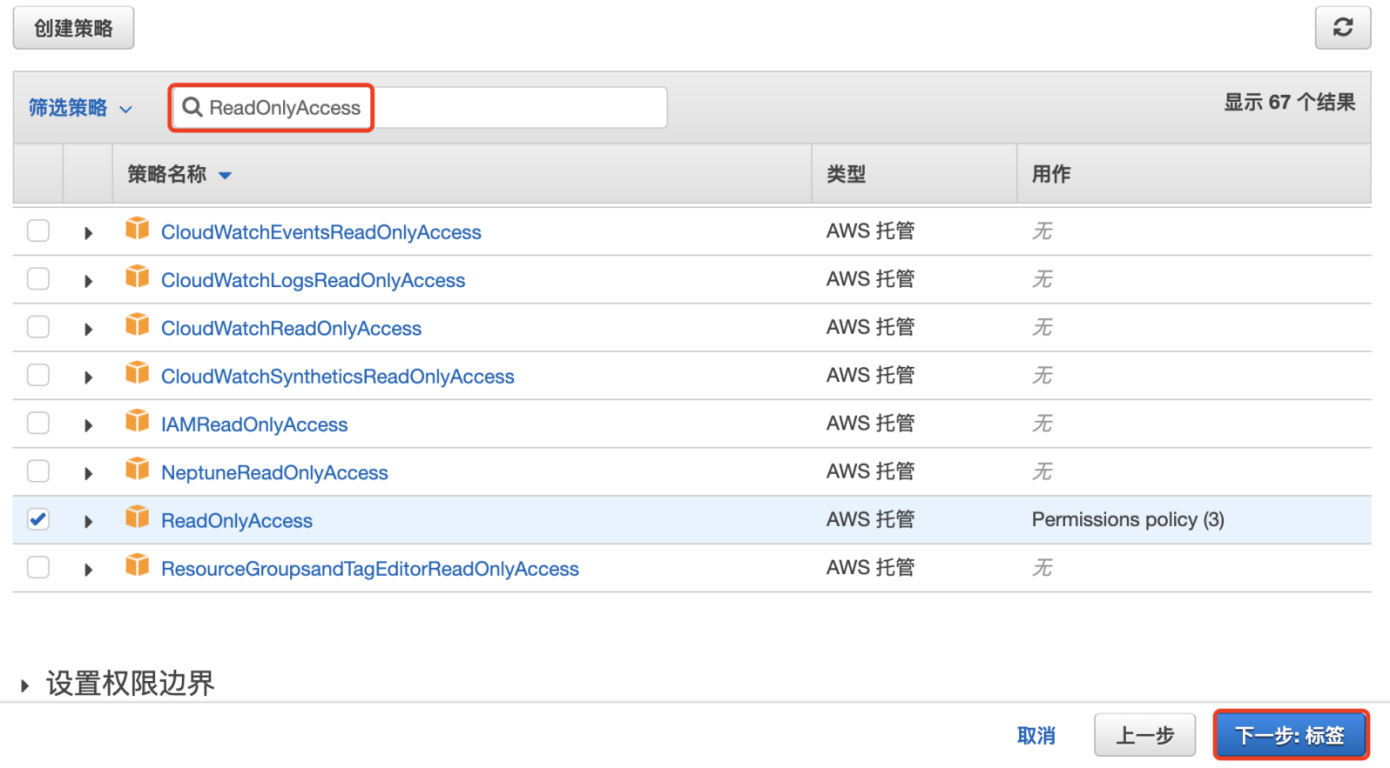Expand the NeptuneReadOnlyAccess row details
Screen dimensions: 1390x768
point(88,473)
